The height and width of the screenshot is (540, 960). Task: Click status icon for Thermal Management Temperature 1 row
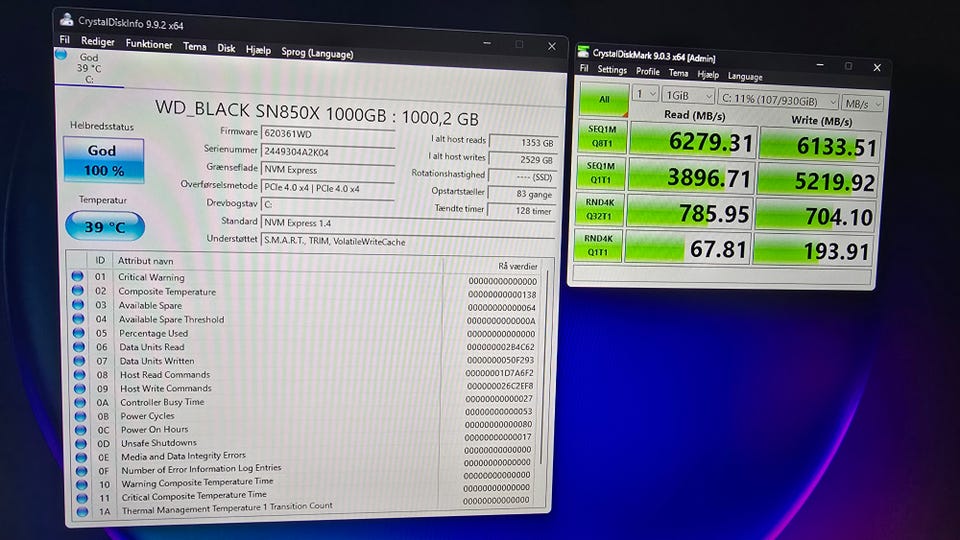point(82,511)
